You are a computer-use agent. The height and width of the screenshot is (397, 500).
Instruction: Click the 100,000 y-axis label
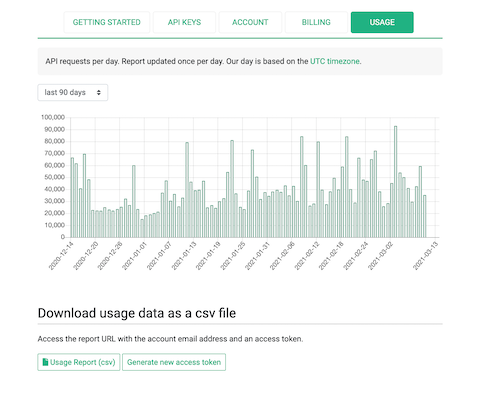tap(53, 117)
